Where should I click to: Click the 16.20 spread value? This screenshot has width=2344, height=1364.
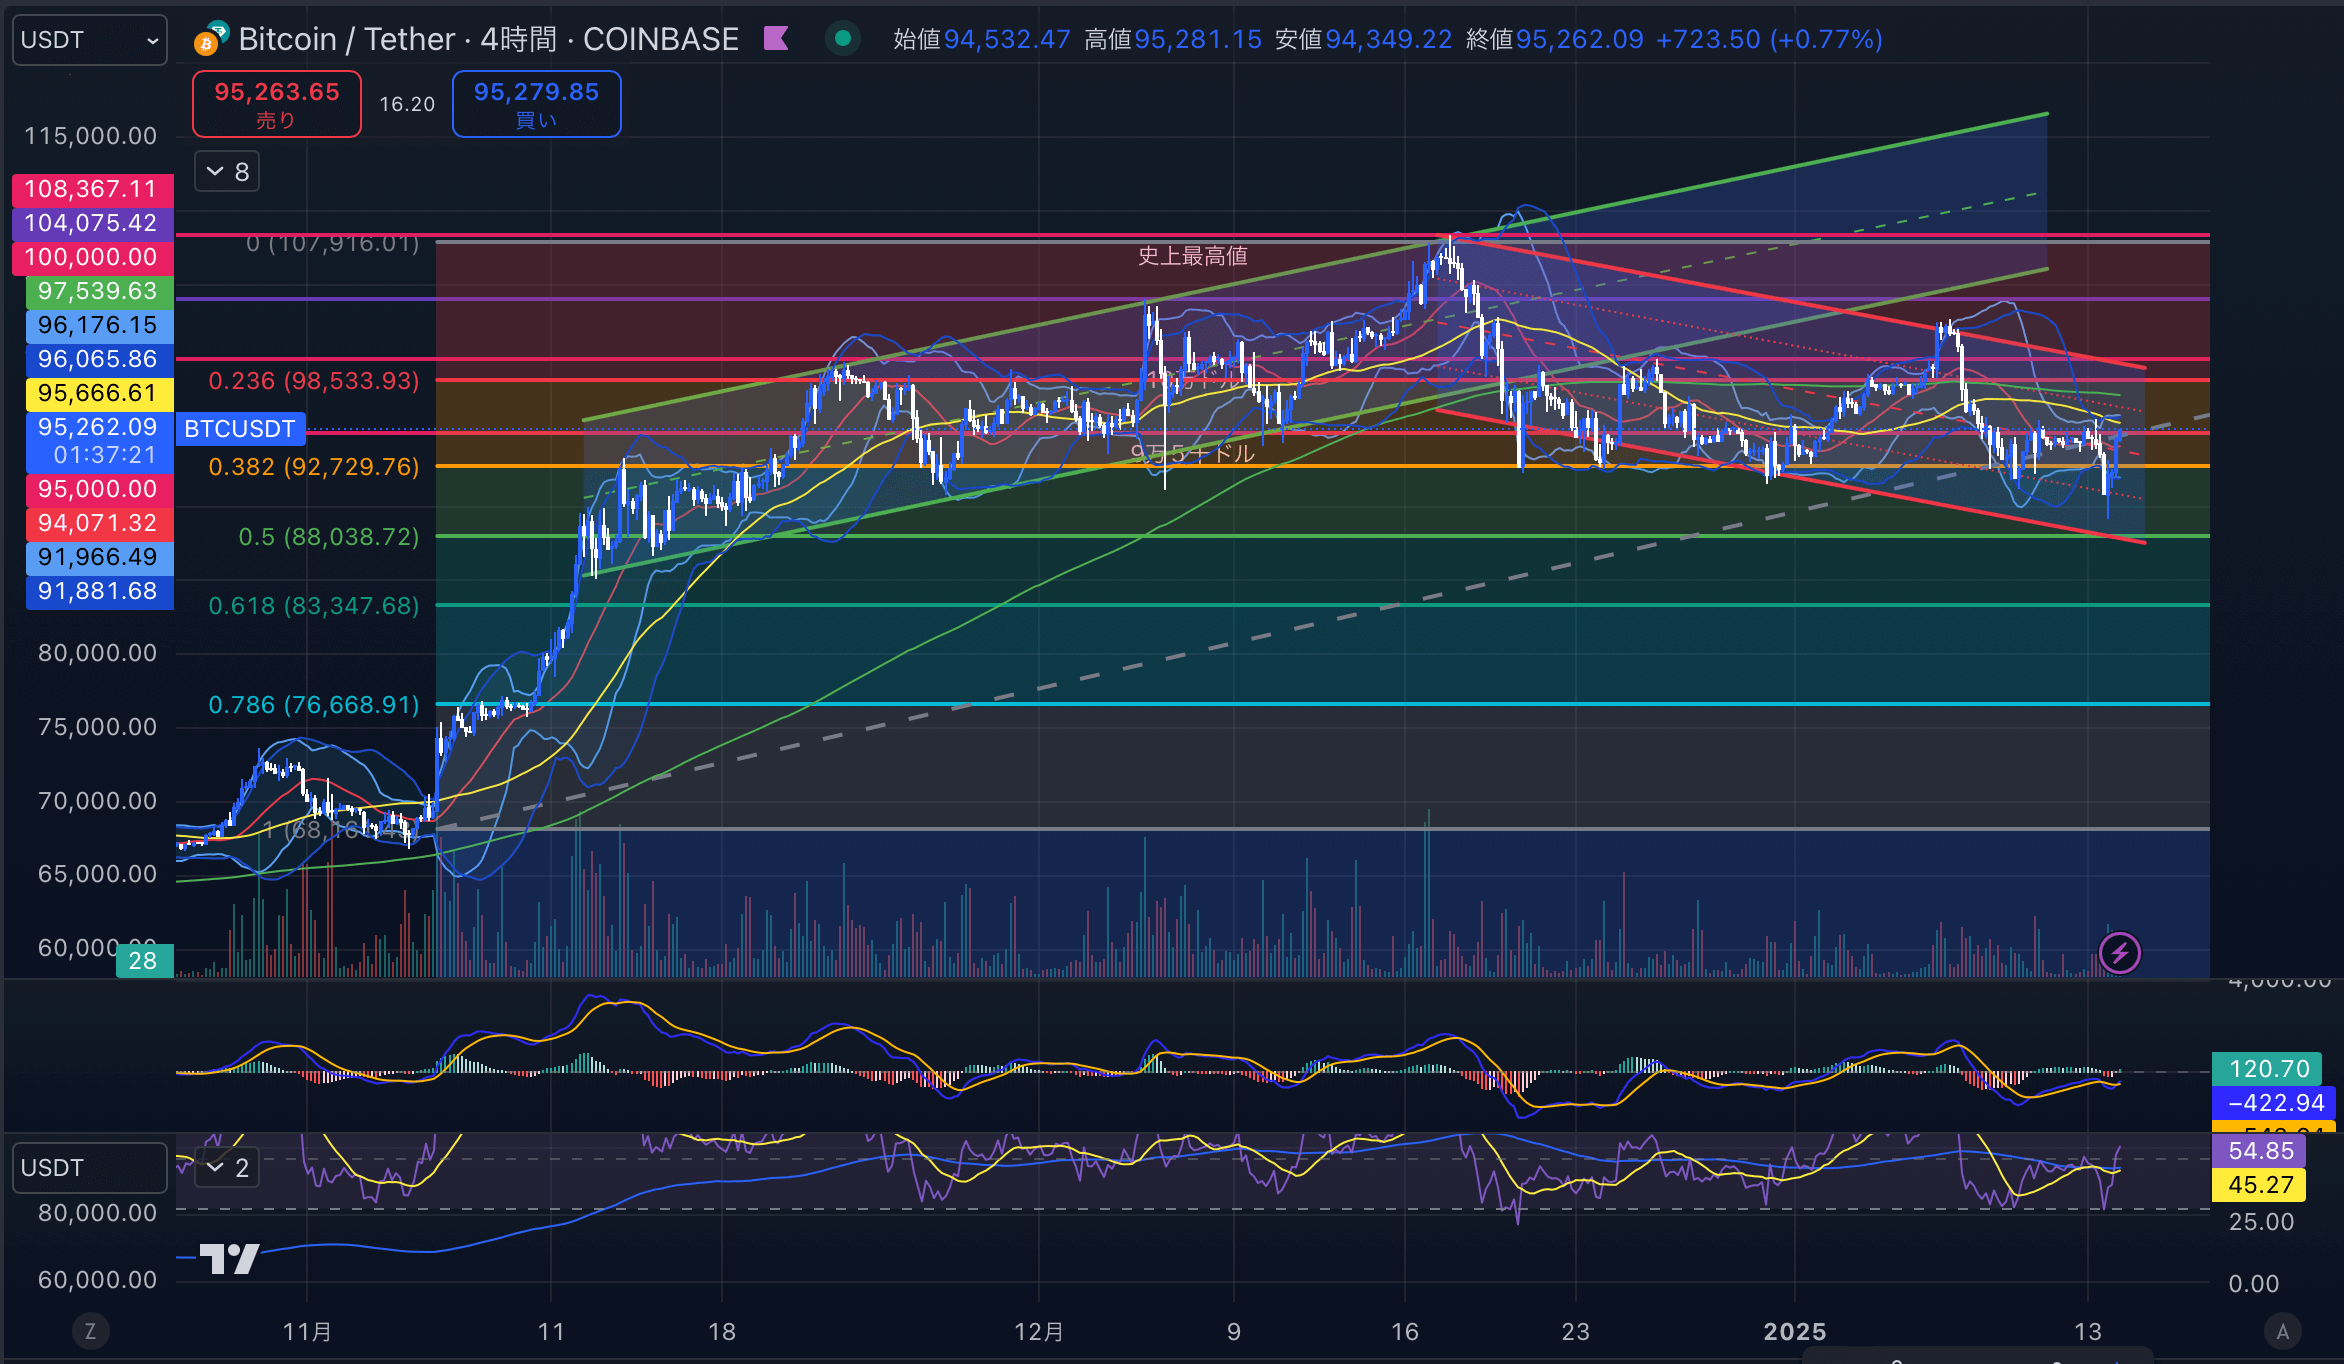tap(407, 104)
